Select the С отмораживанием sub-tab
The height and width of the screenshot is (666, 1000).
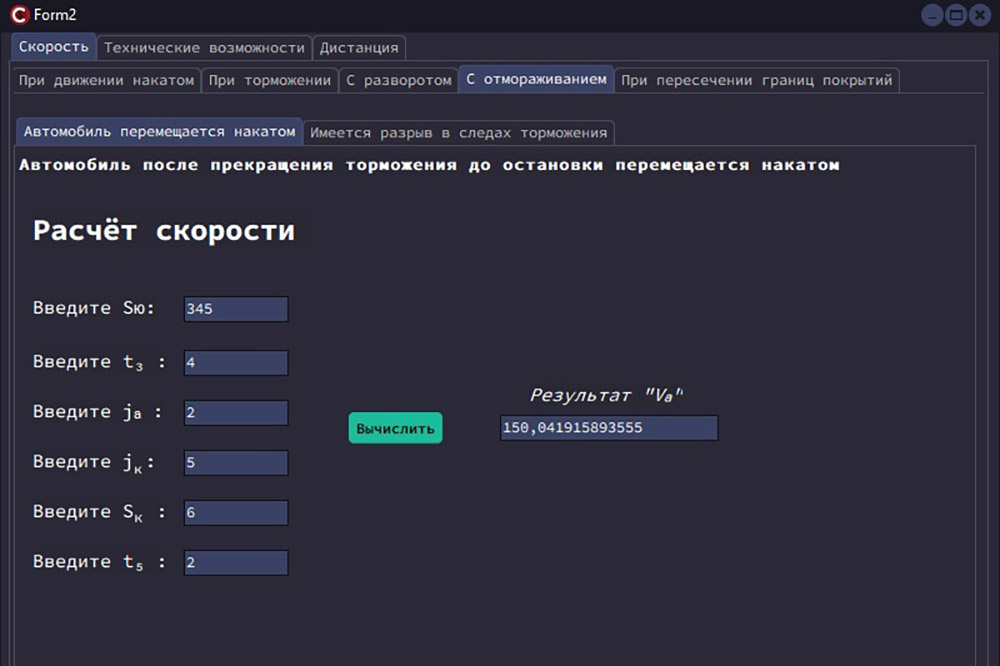[536, 79]
